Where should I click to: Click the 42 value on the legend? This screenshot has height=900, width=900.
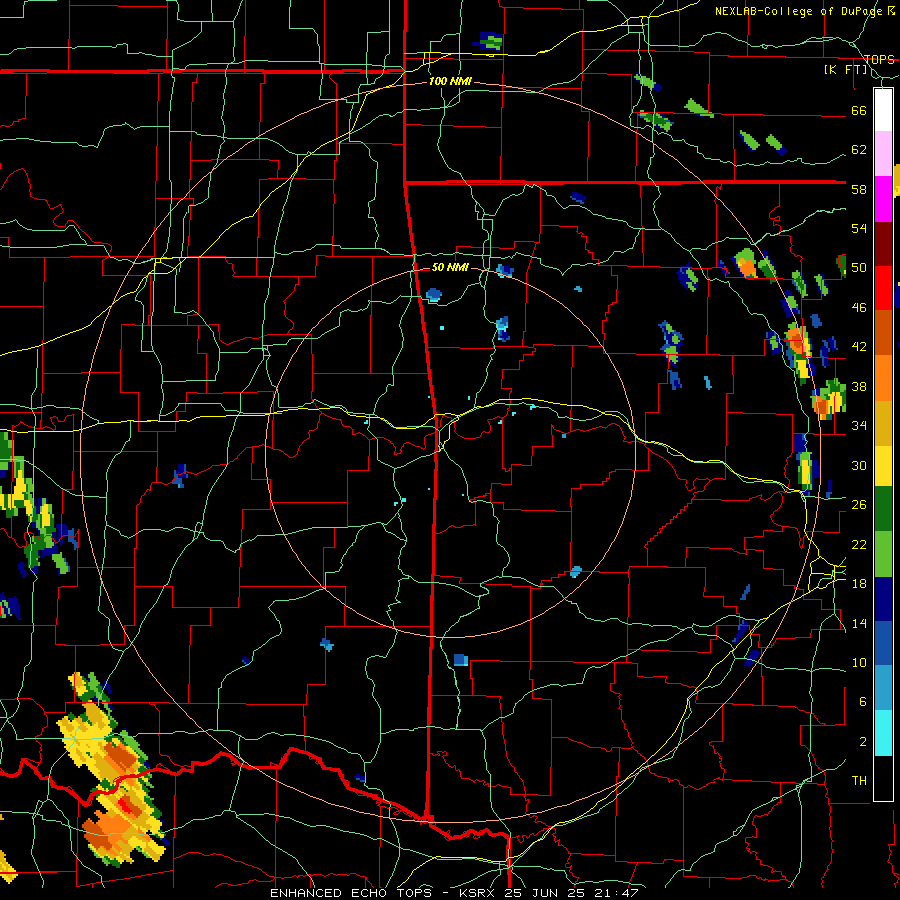tap(859, 347)
